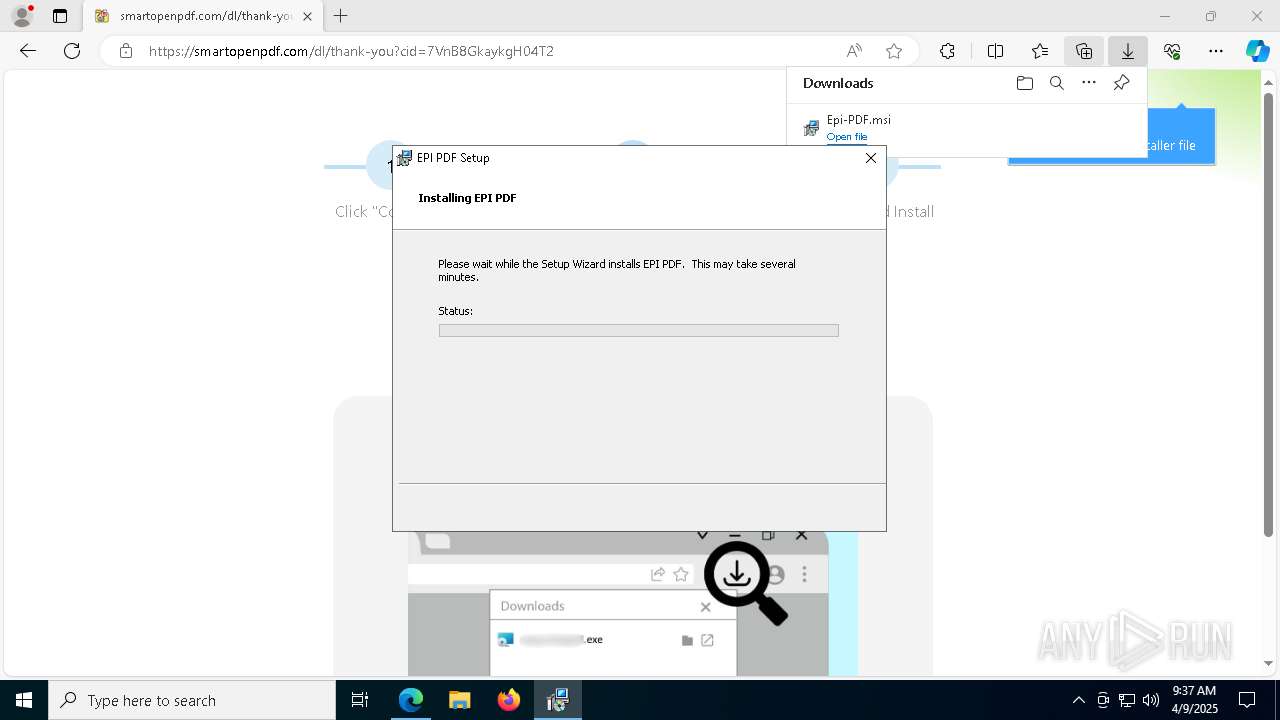
Task: Launch Copilot sidebar
Action: [x=1257, y=51]
